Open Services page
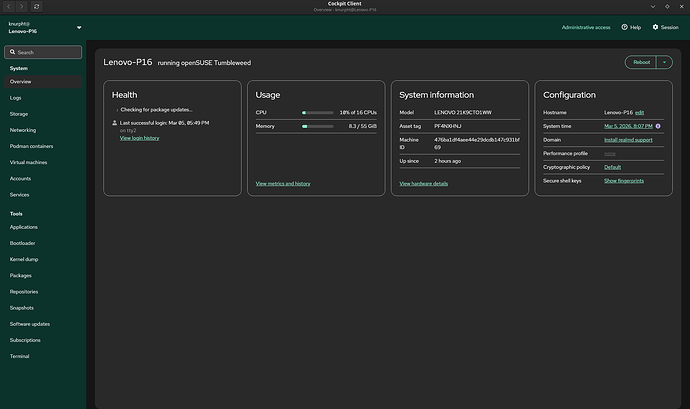690x409 pixels. point(43,195)
